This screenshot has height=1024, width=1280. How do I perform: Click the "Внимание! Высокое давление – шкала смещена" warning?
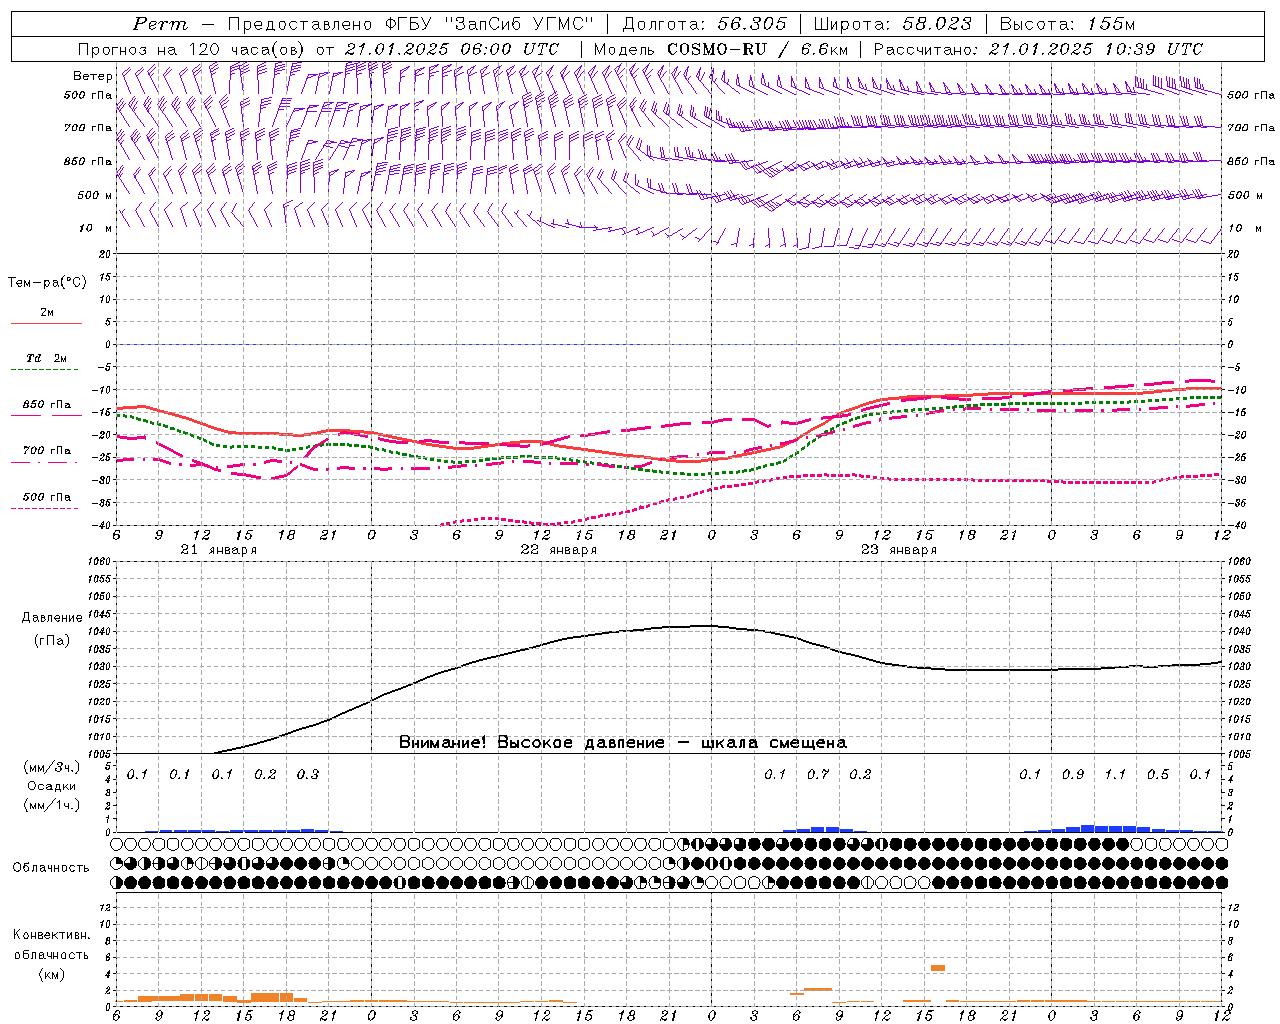[x=623, y=743]
